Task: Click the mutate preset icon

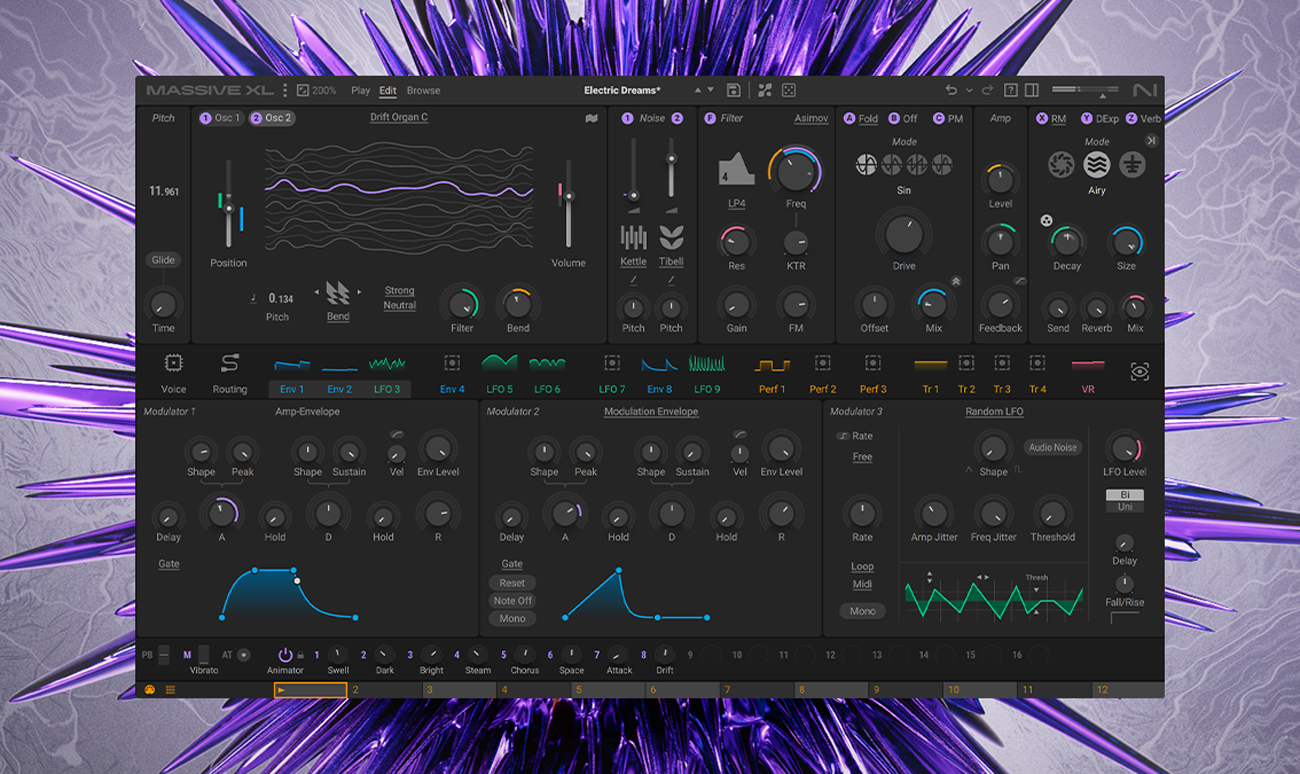Action: [765, 90]
